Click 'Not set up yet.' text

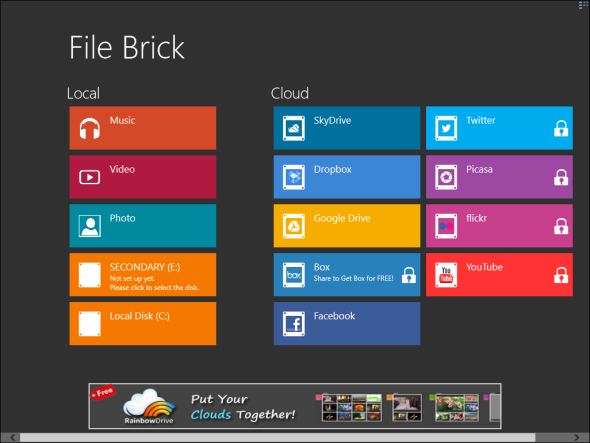[x=132, y=279]
